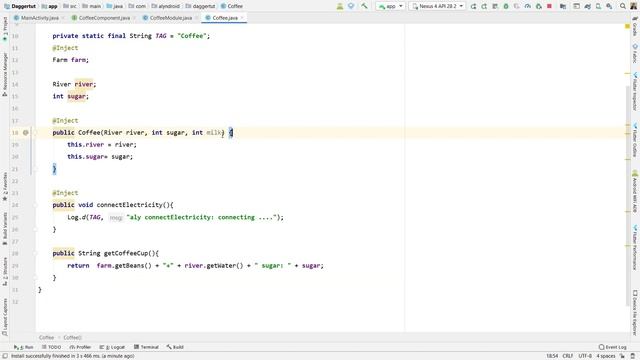Click the lock read-only icon in status bar

[622, 356]
